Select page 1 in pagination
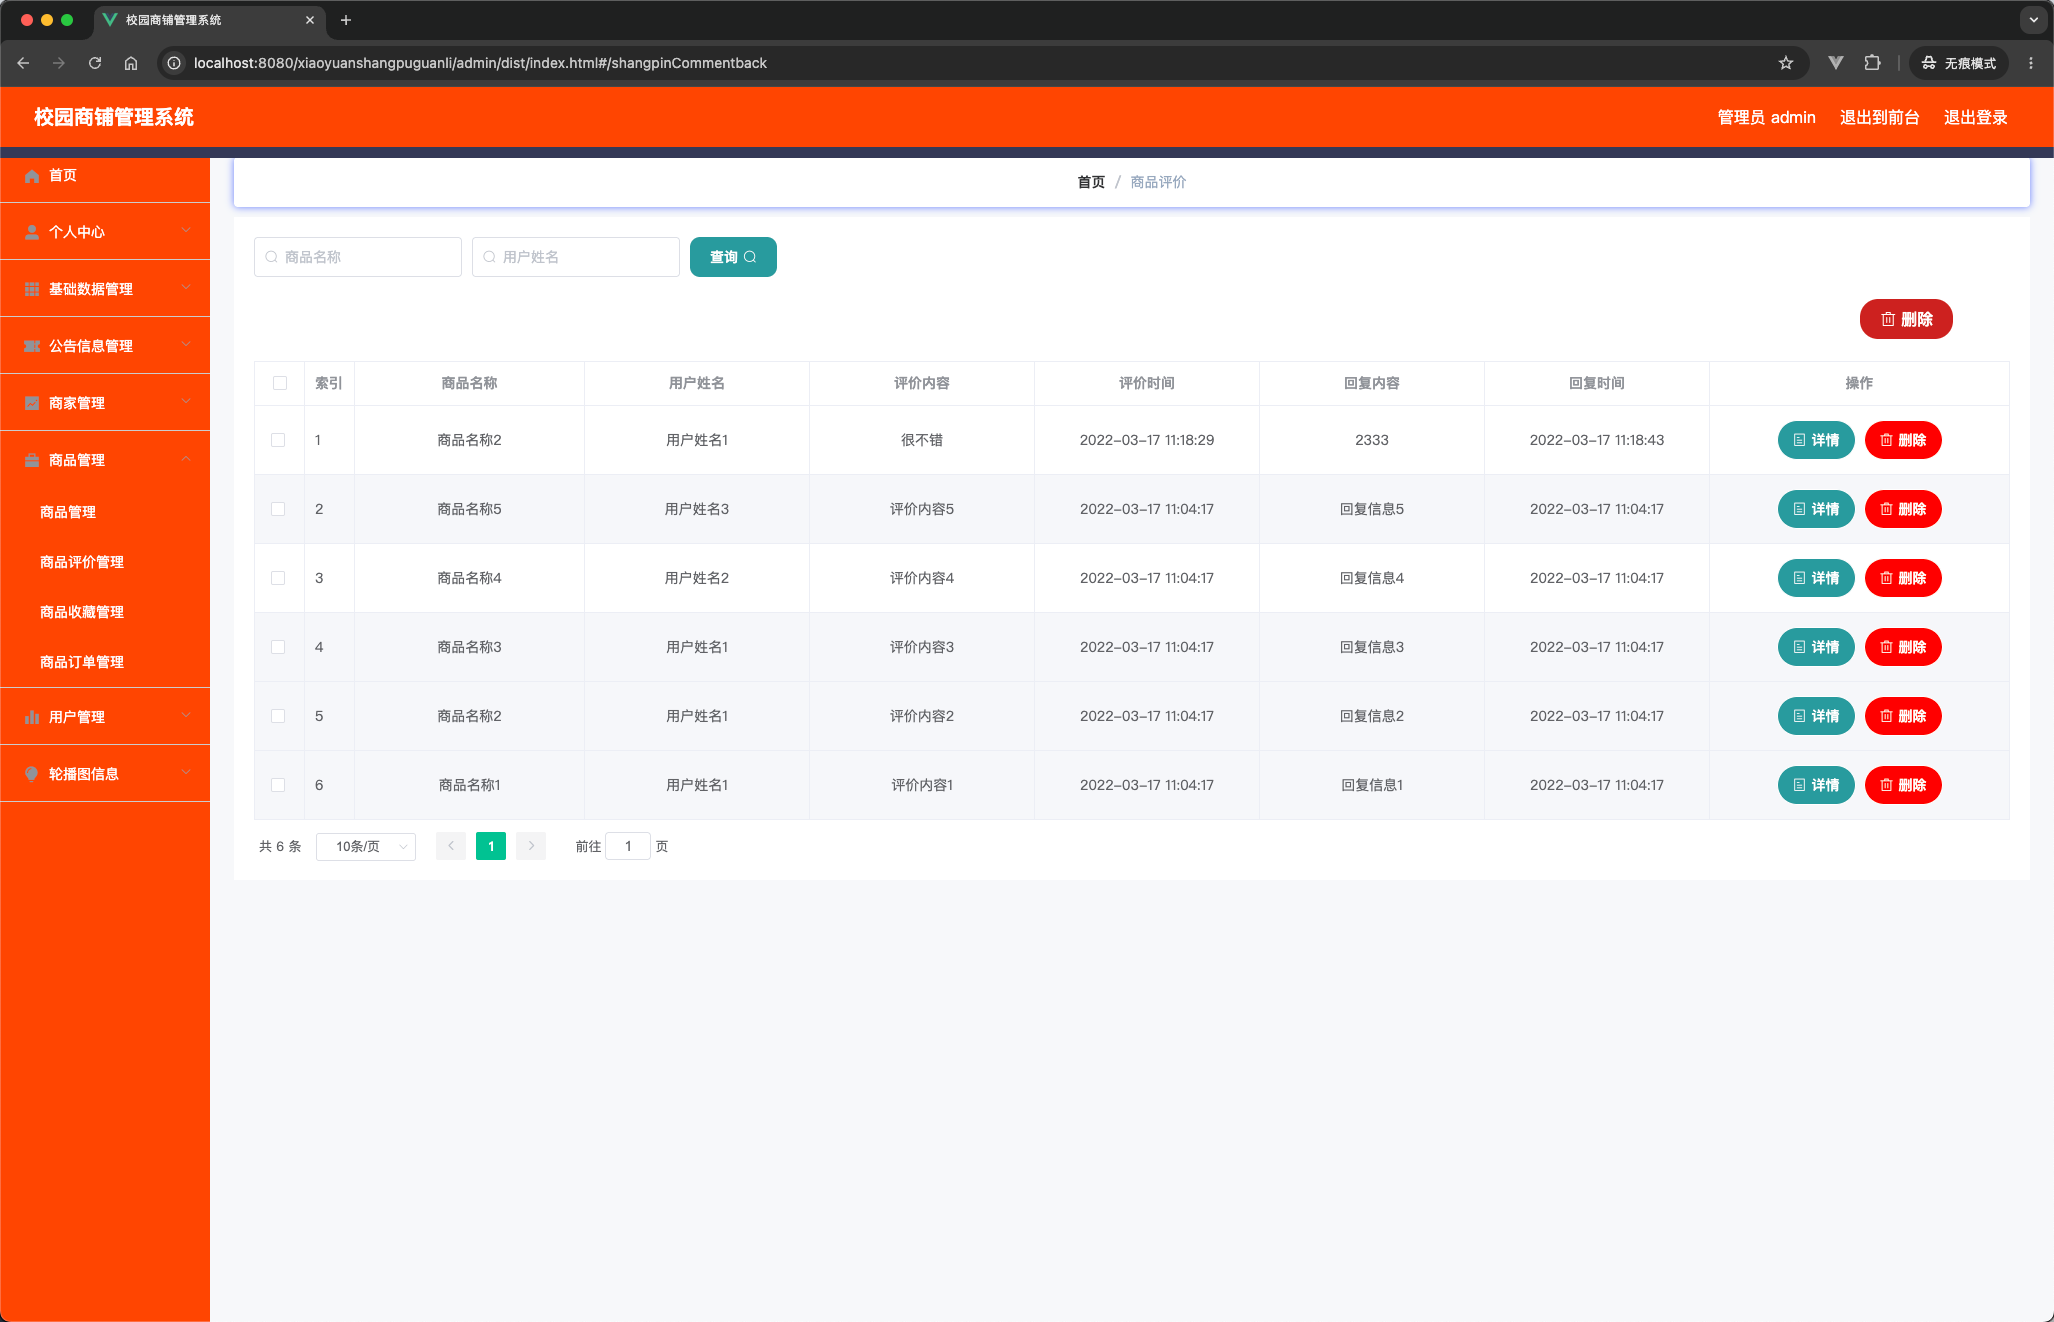 pyautogui.click(x=491, y=846)
